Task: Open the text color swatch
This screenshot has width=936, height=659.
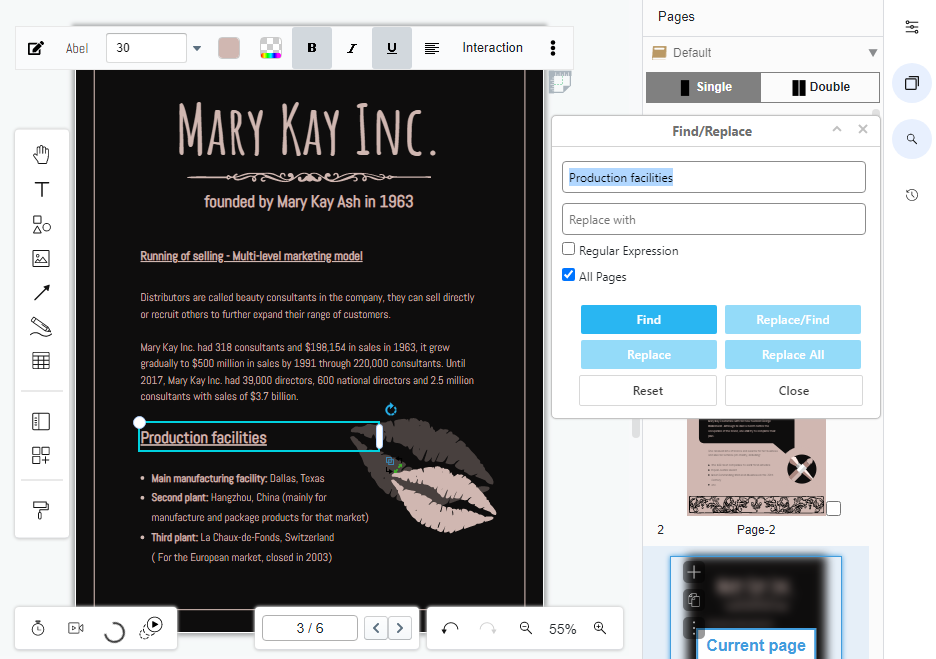Action: tap(229, 48)
